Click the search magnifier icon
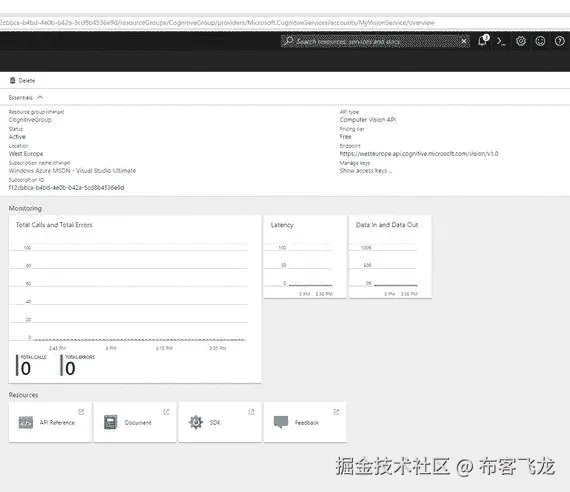The height and width of the screenshot is (492, 570). click(x=288, y=41)
